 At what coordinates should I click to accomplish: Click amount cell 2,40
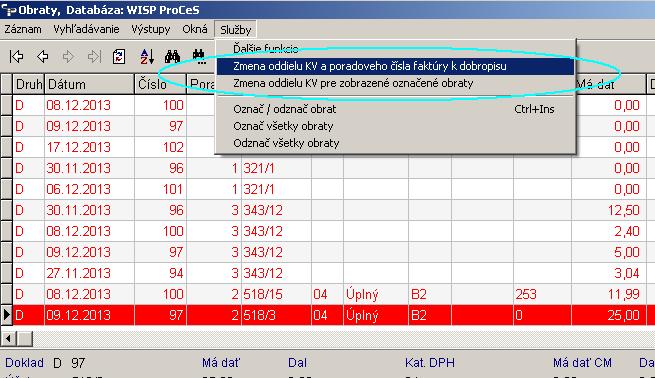point(608,231)
